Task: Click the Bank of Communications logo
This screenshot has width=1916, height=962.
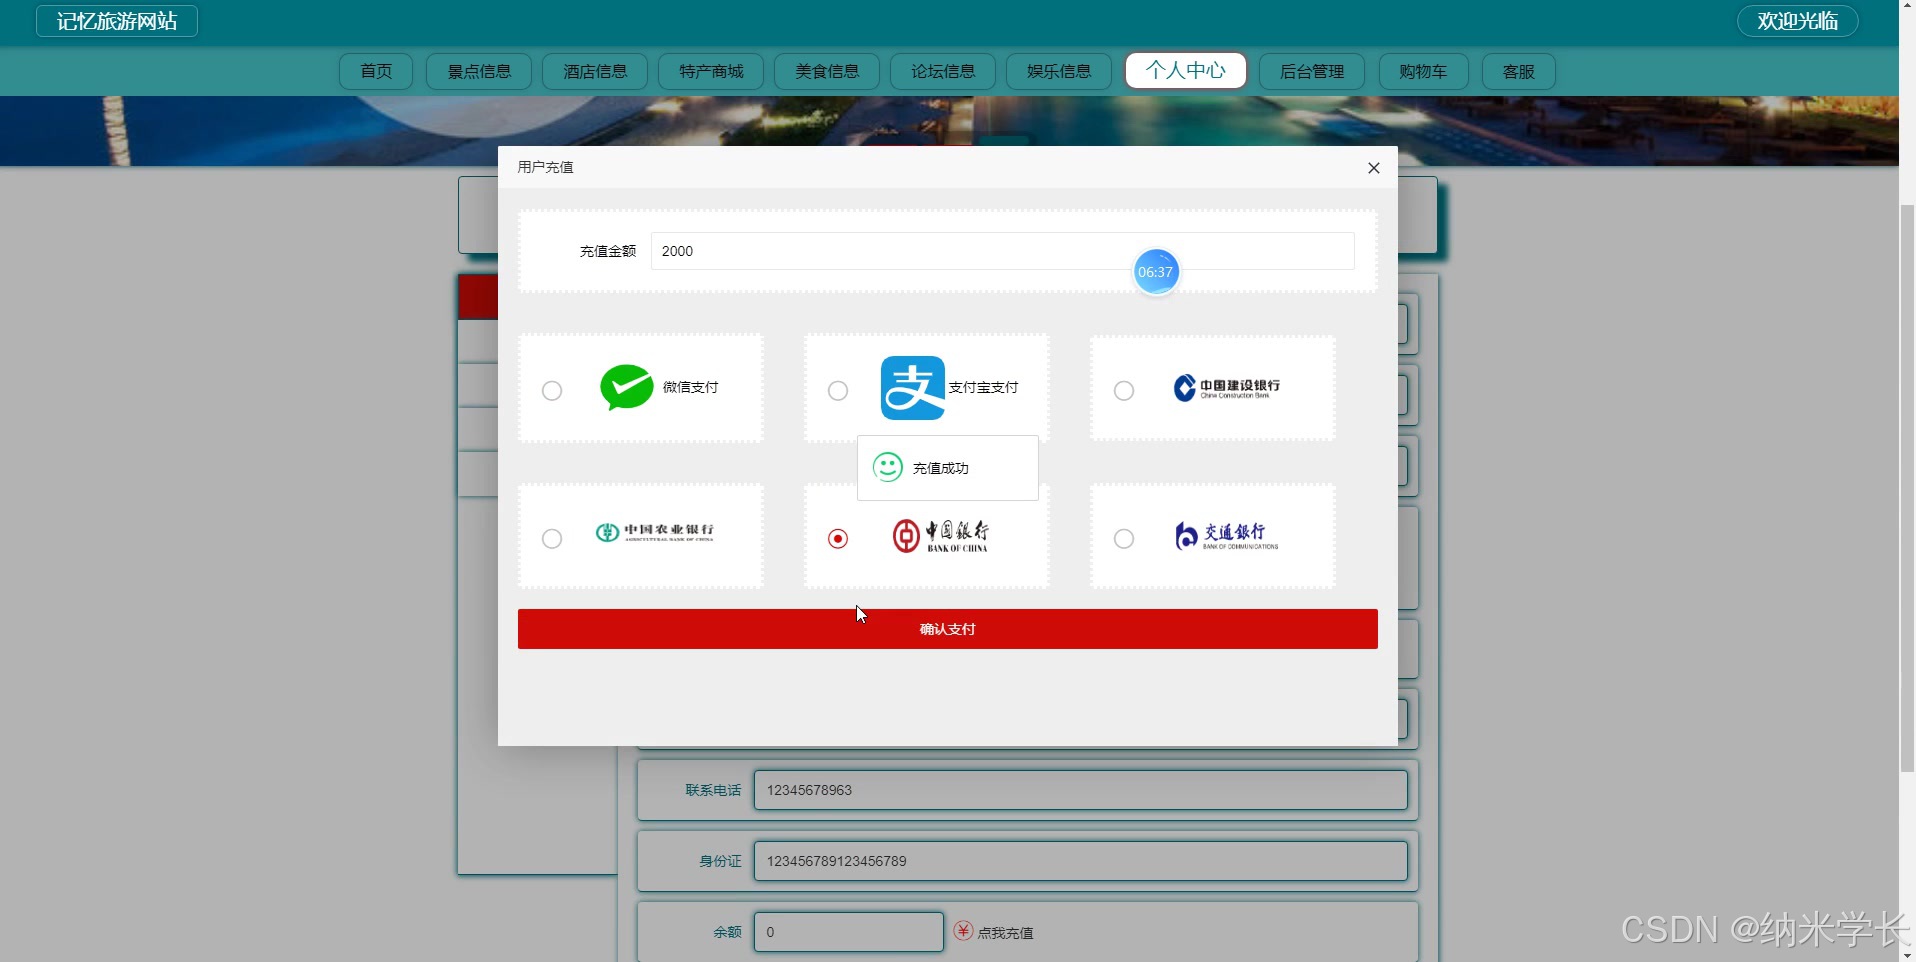Action: point(1227,536)
